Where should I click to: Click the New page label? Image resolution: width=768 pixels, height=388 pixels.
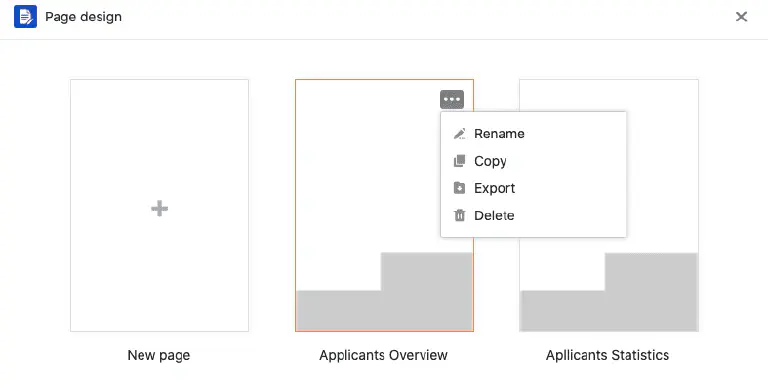pos(159,355)
